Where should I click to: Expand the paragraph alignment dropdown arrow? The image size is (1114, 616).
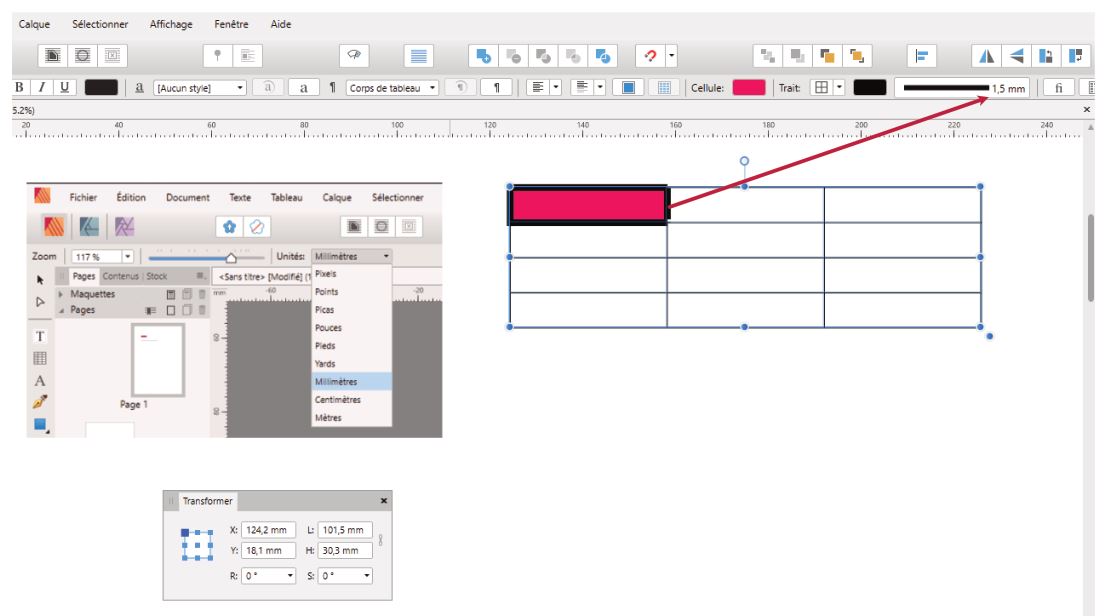click(556, 87)
